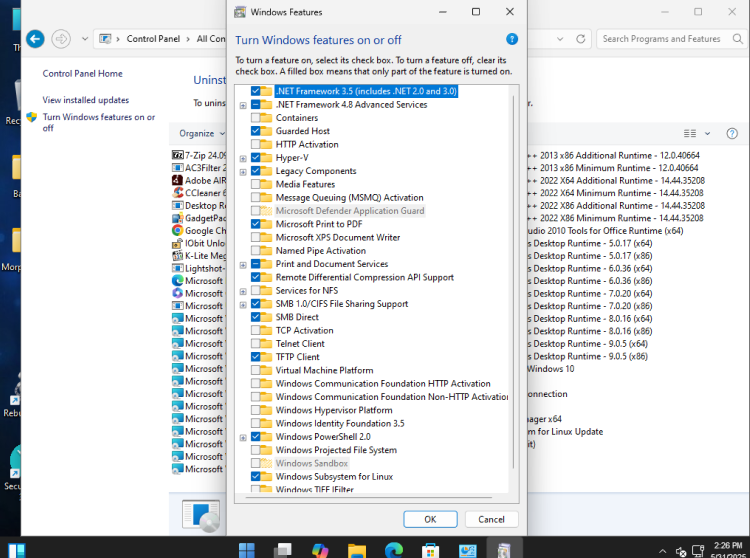
Task: Expand the Legacy Components node
Action: point(243,172)
